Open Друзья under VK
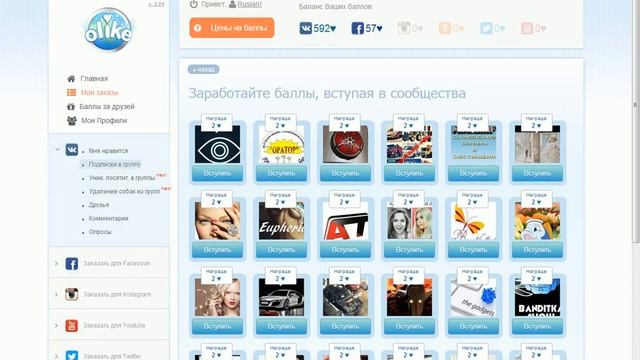Viewport: 640px width, 360px height. 99,205
